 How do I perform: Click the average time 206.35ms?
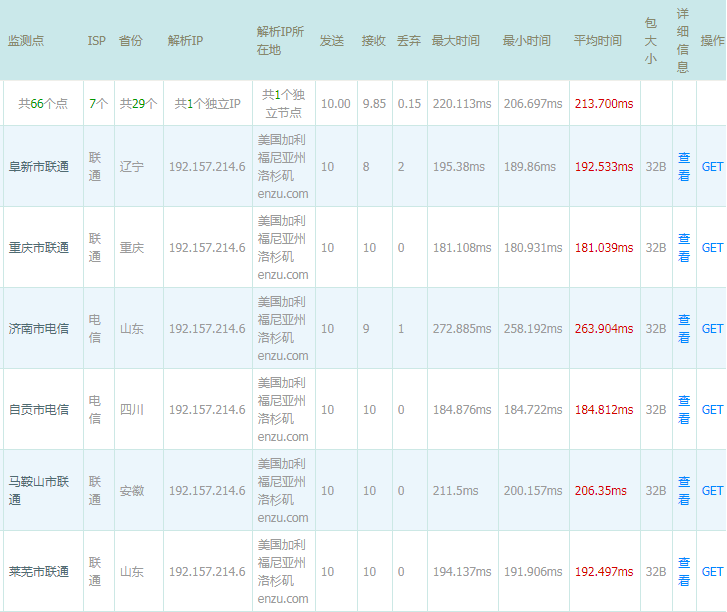tap(601, 491)
